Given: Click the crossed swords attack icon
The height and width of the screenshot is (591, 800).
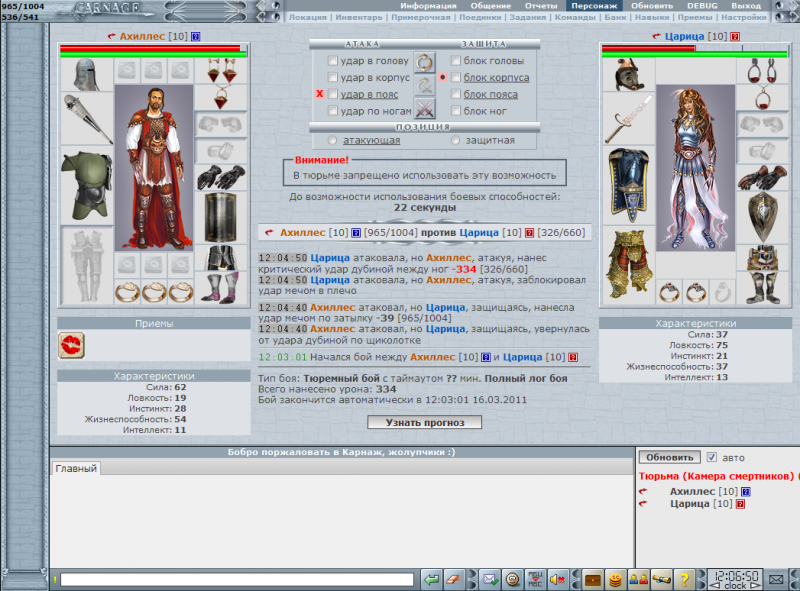Looking at the screenshot, I should tap(425, 109).
